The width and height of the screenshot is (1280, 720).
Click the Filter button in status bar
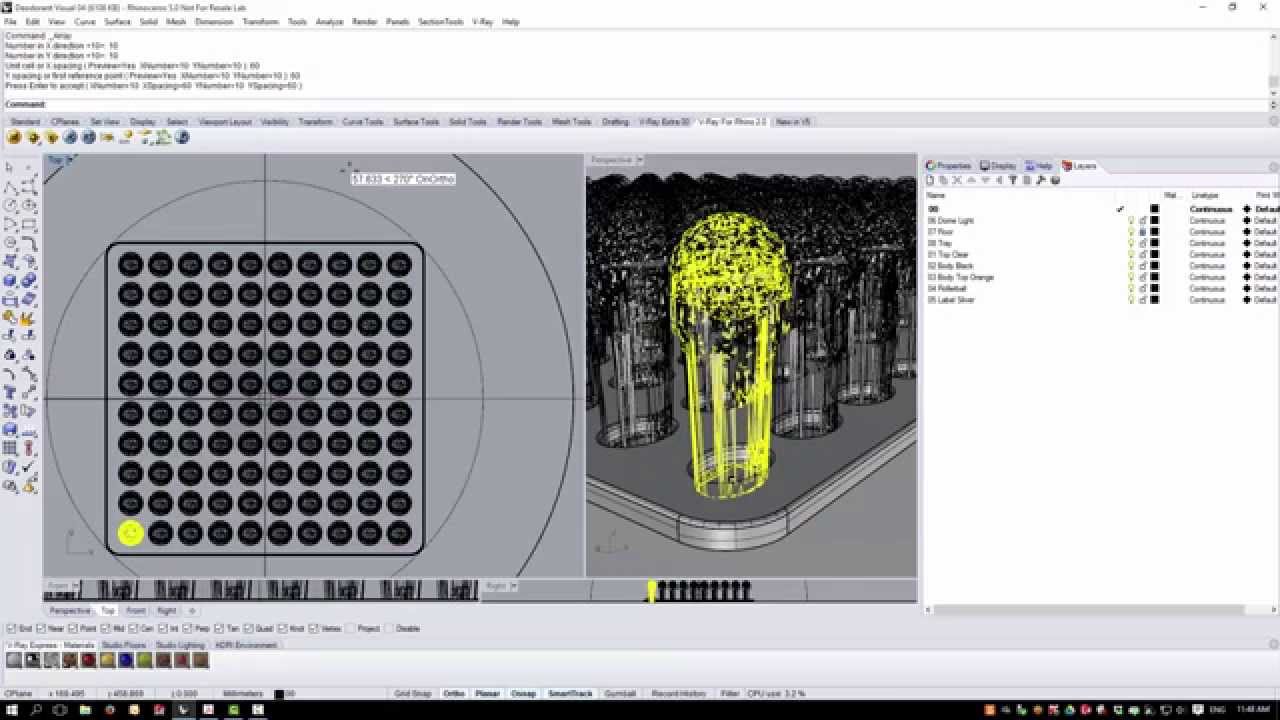coord(730,693)
